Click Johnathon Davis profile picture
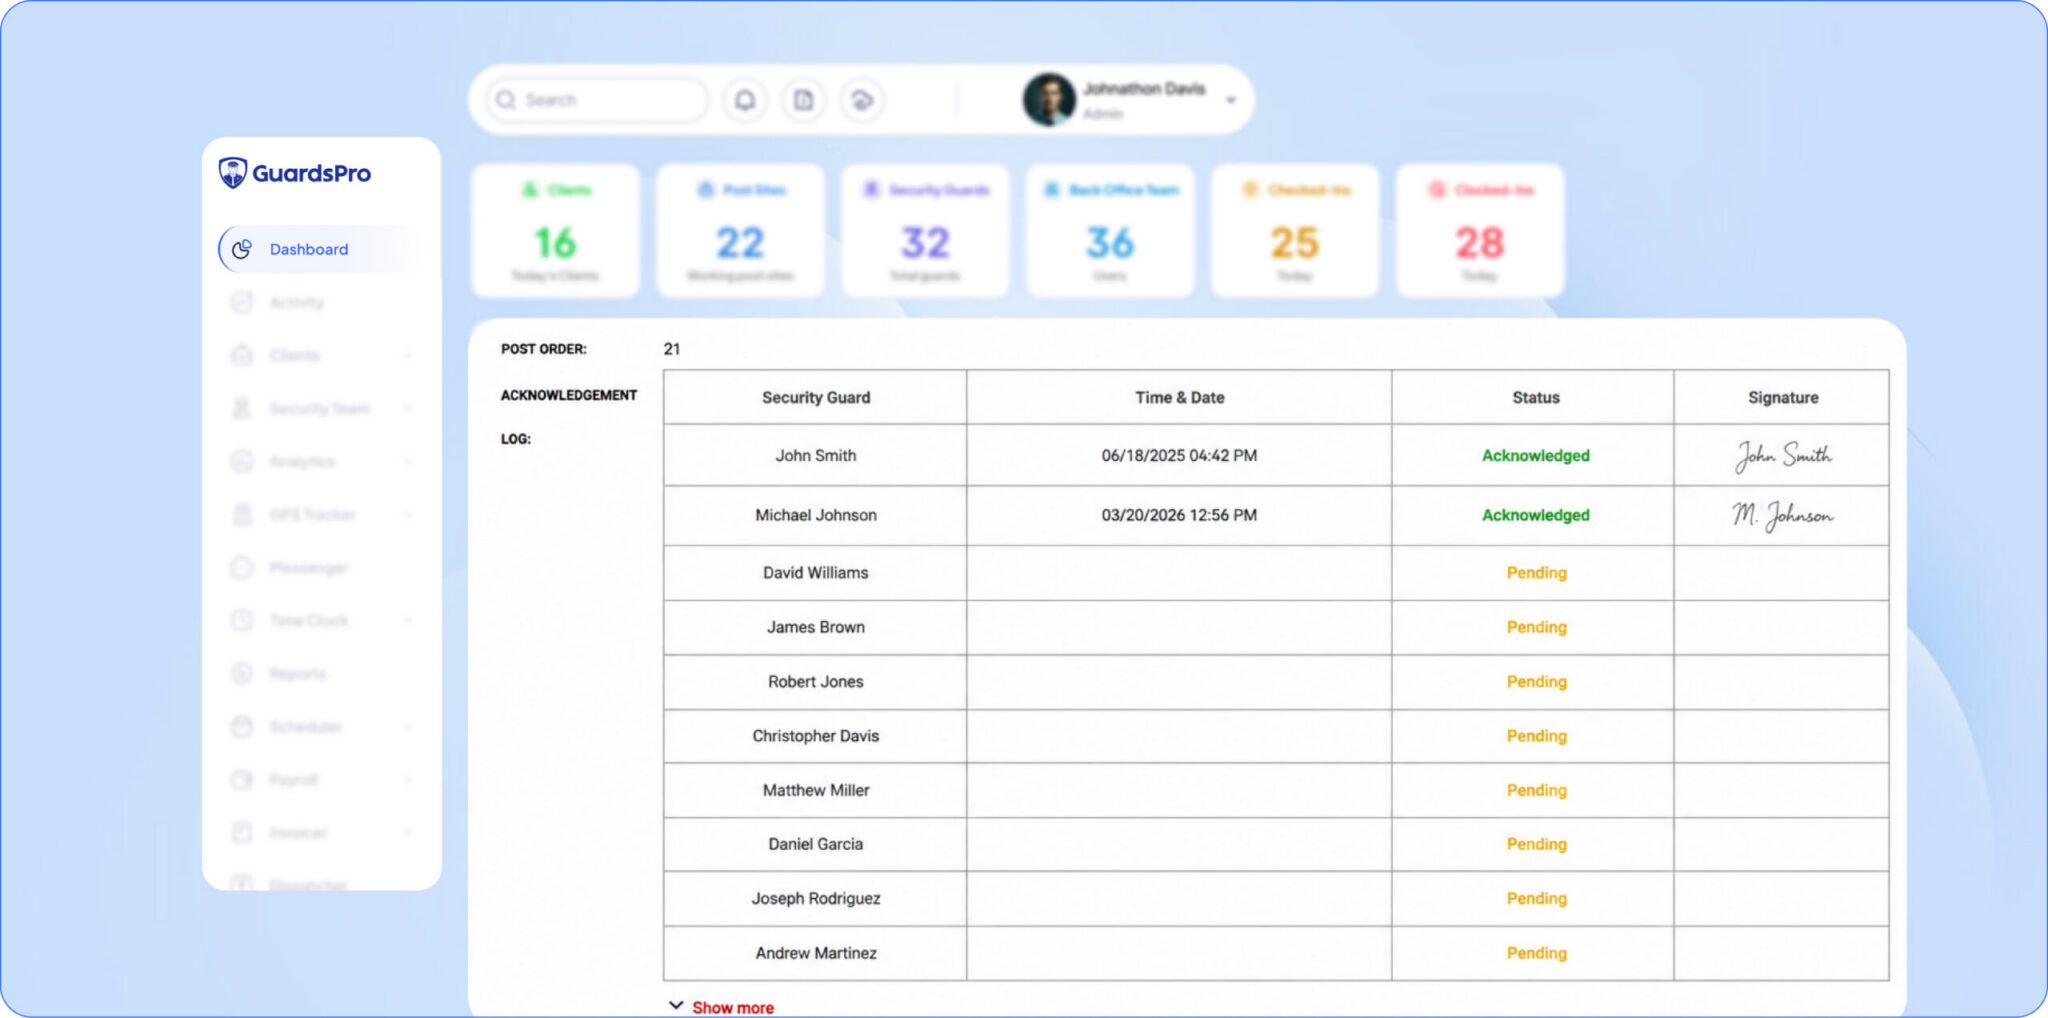The image size is (2048, 1018). tap(1049, 100)
